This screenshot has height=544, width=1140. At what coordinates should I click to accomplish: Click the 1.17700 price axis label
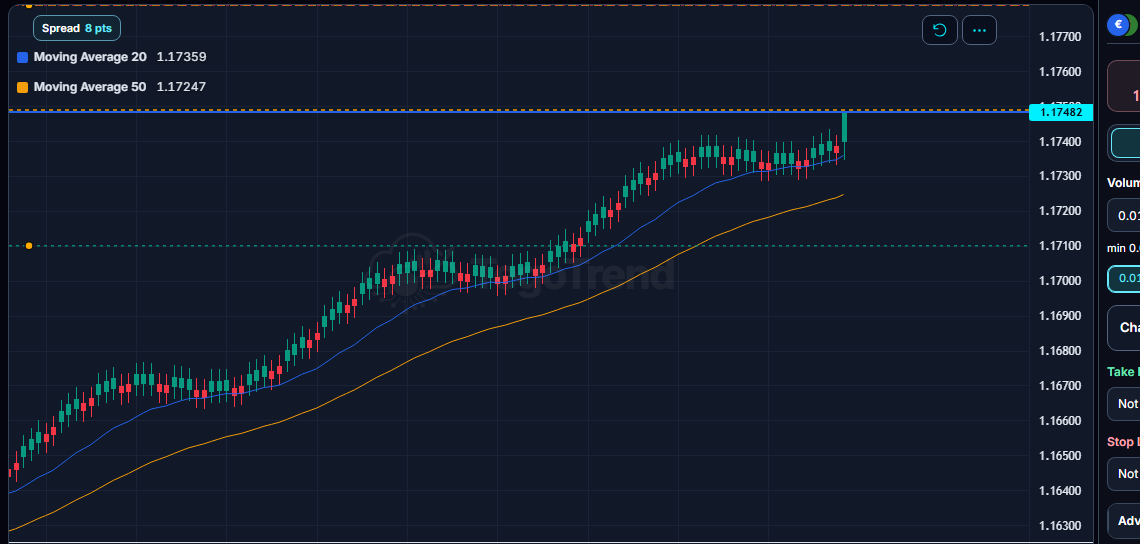(1061, 37)
